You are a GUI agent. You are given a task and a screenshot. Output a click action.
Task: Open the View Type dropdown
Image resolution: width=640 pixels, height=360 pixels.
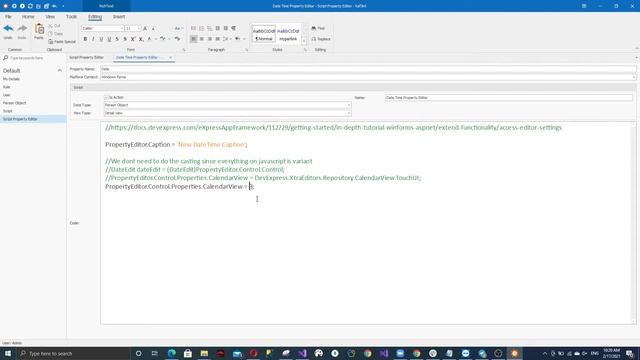coord(349,113)
